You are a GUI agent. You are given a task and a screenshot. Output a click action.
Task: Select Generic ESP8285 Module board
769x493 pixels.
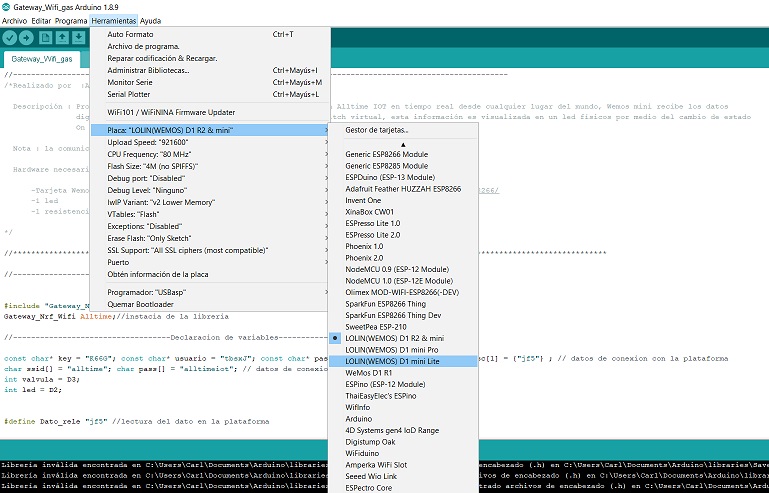click(x=403, y=166)
